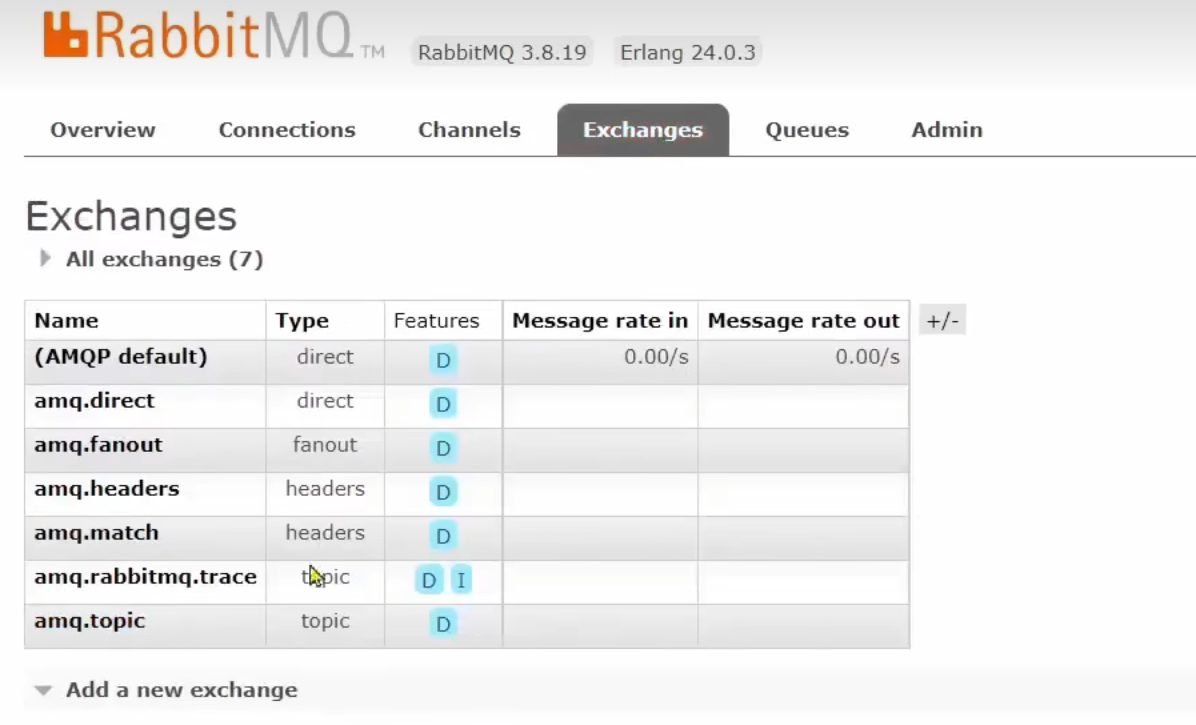Switch to the Connections tab

click(287, 130)
